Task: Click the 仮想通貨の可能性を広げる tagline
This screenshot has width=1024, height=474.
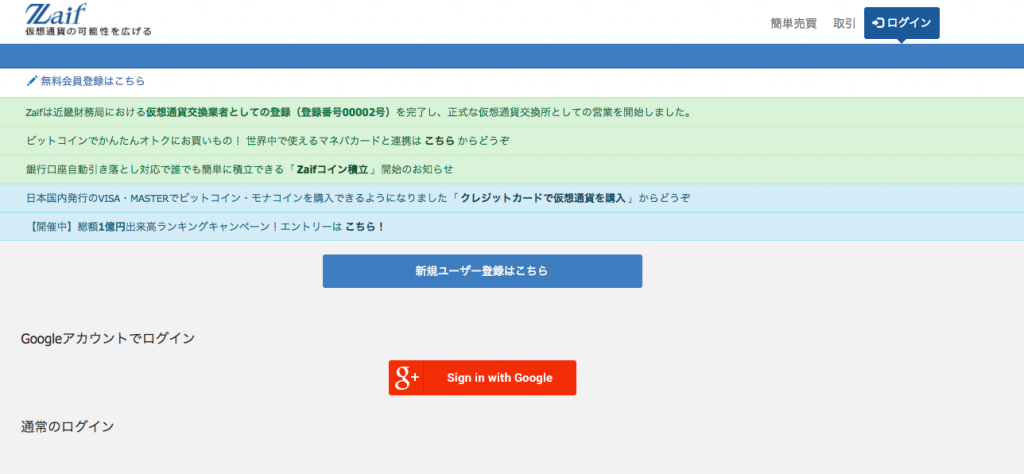Action: 88,31
